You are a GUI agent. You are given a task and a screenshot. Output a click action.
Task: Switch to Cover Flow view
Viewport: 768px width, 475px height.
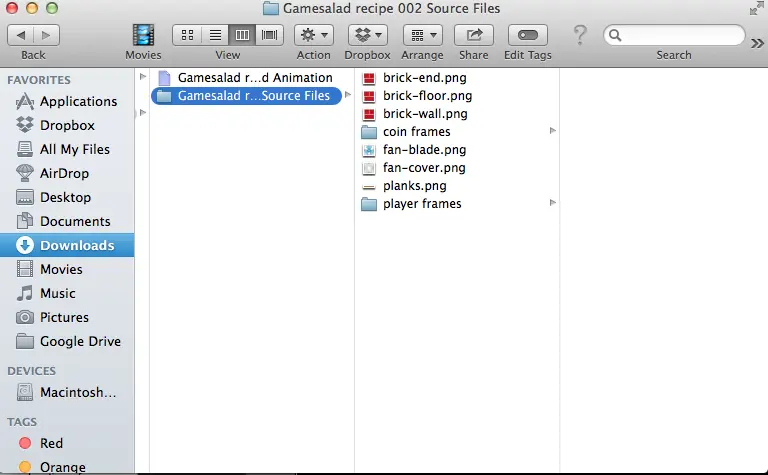pyautogui.click(x=269, y=35)
